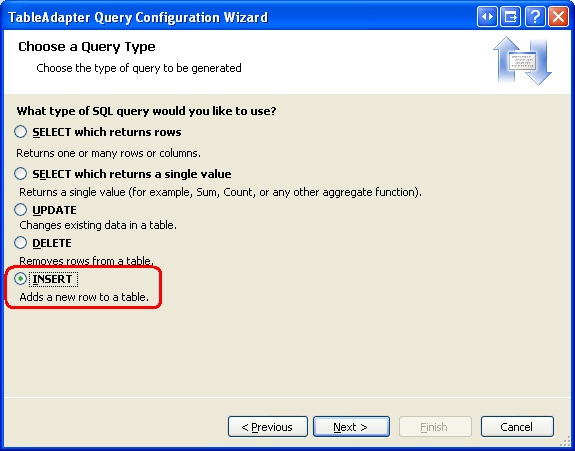
Task: Choose the DELETE query radio button
Action: click(x=21, y=242)
